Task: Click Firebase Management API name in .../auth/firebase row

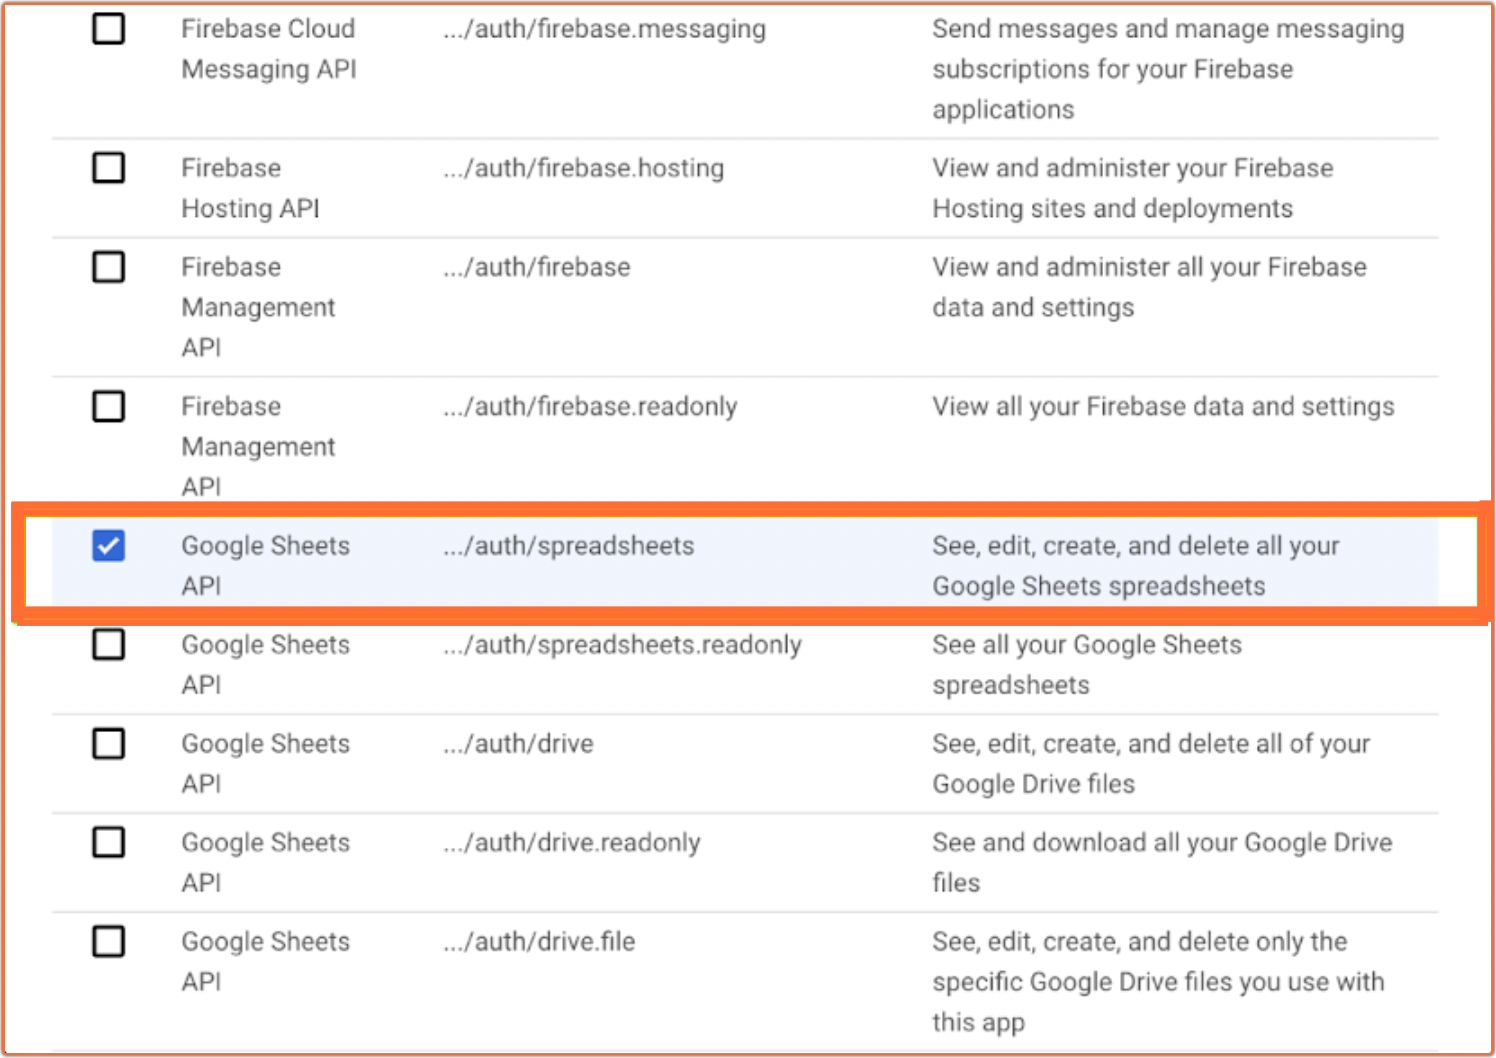Action: [258, 307]
